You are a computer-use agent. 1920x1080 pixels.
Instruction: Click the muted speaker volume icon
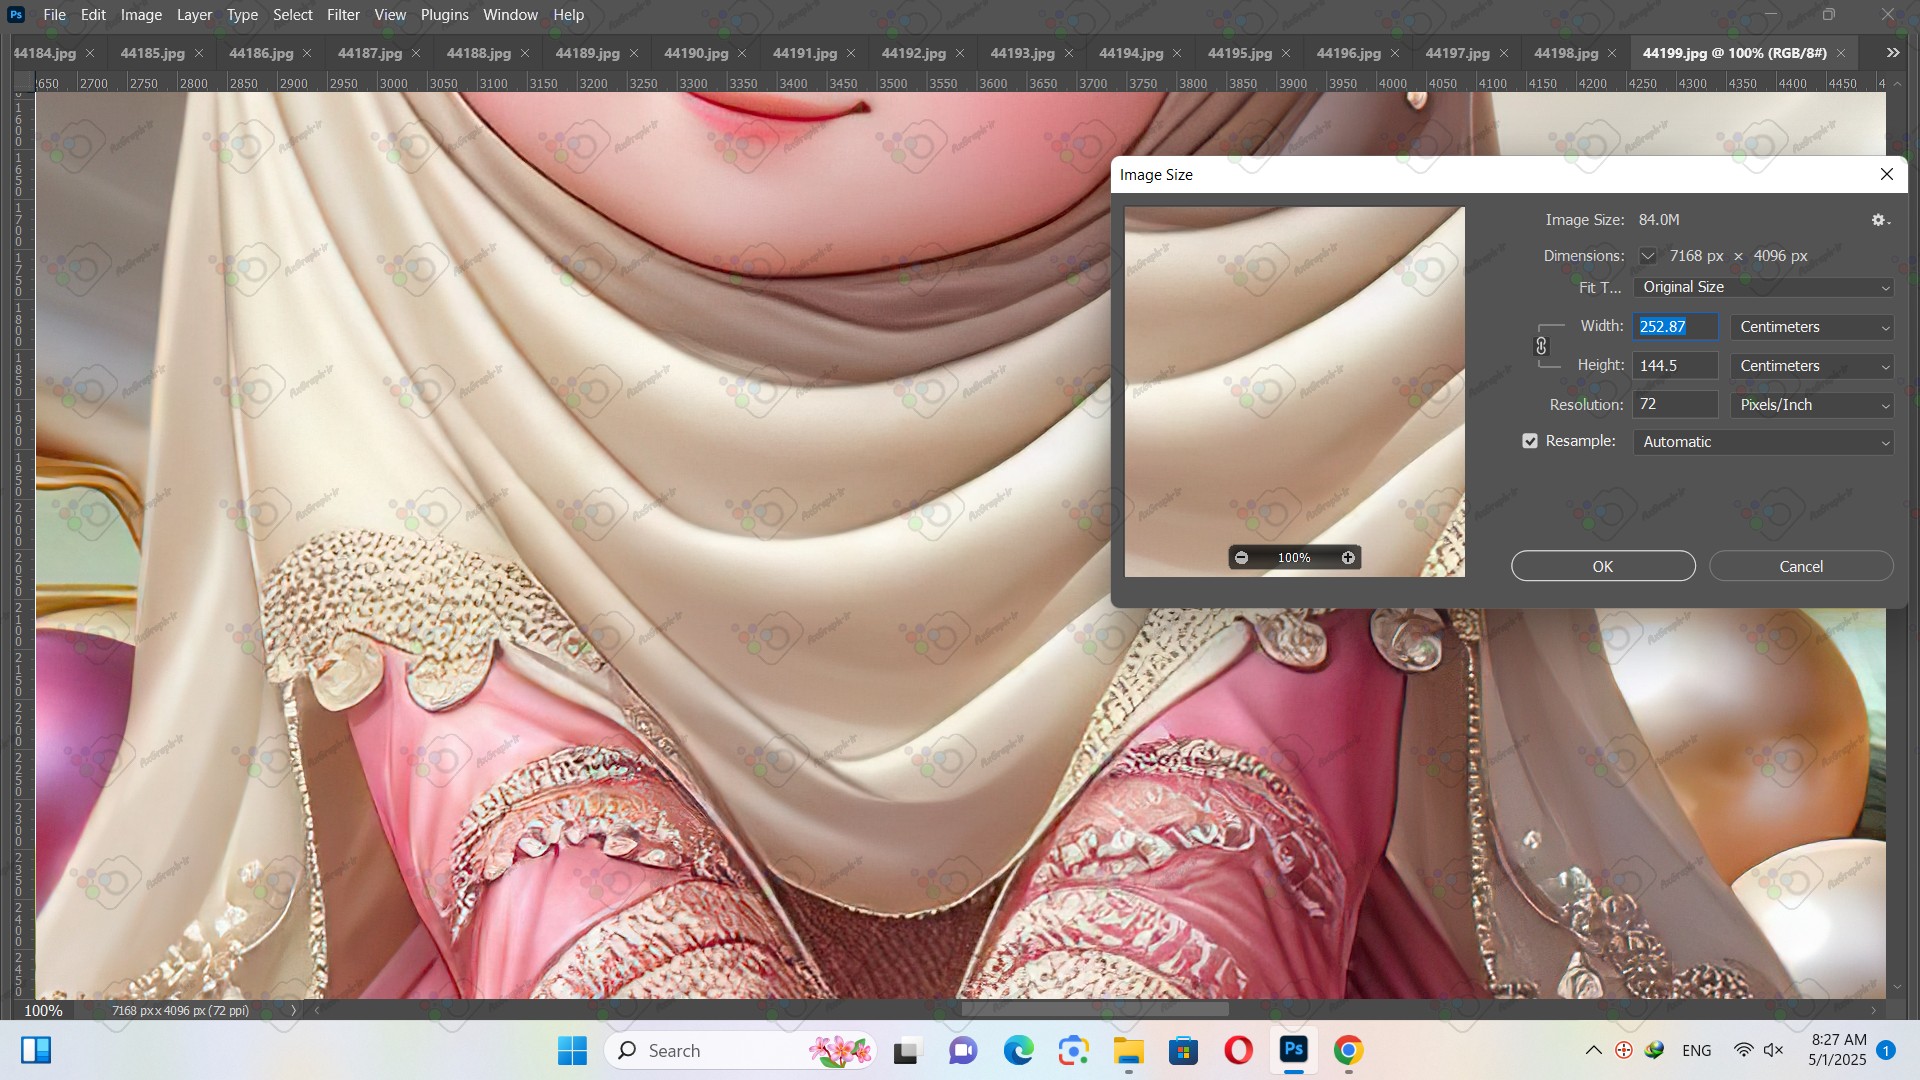tap(1774, 1051)
